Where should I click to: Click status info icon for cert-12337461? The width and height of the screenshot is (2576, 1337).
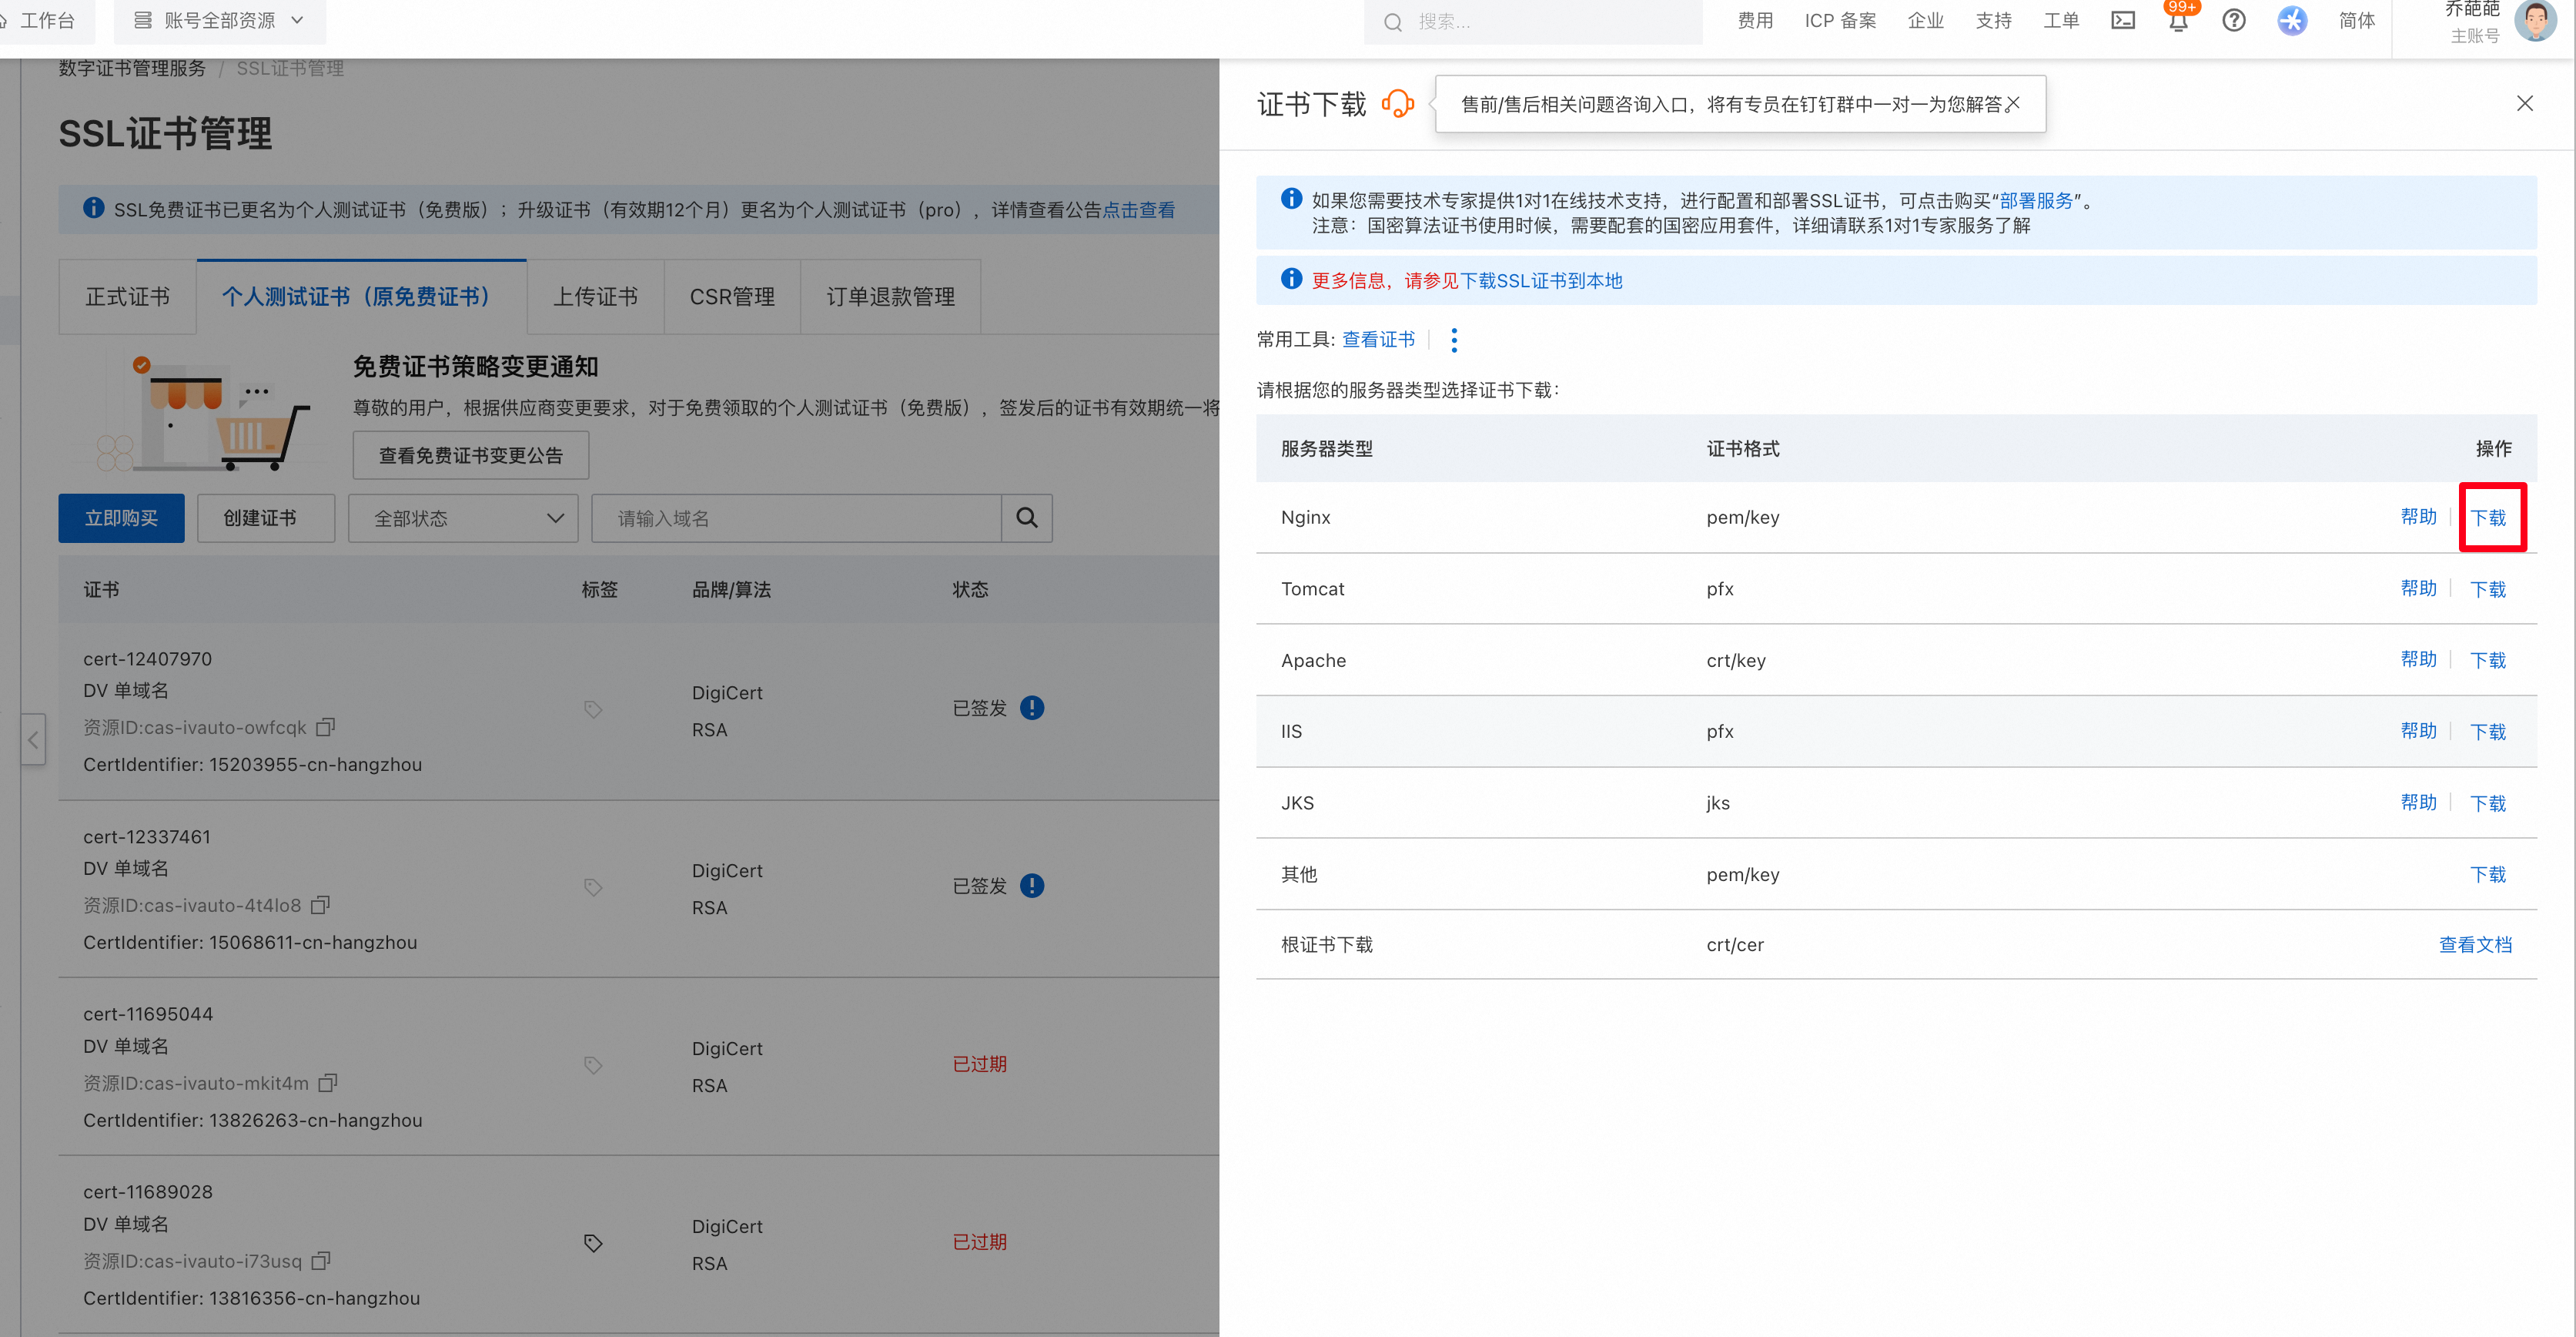tap(1032, 886)
